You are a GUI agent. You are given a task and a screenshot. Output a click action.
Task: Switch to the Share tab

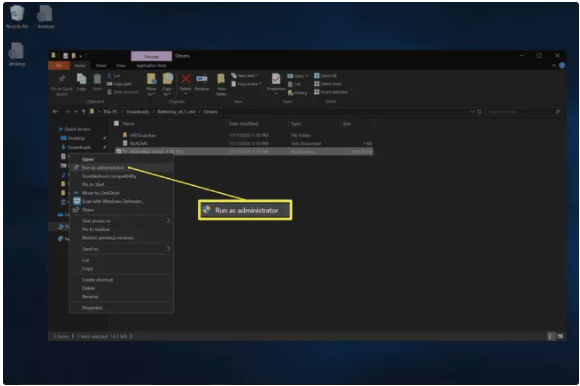tap(101, 65)
